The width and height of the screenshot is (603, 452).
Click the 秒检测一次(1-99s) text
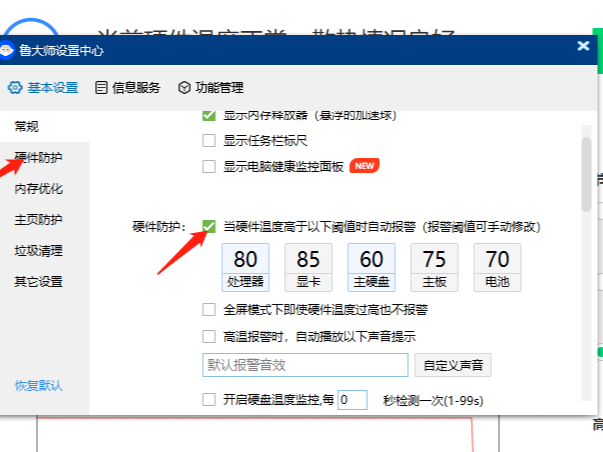(433, 400)
